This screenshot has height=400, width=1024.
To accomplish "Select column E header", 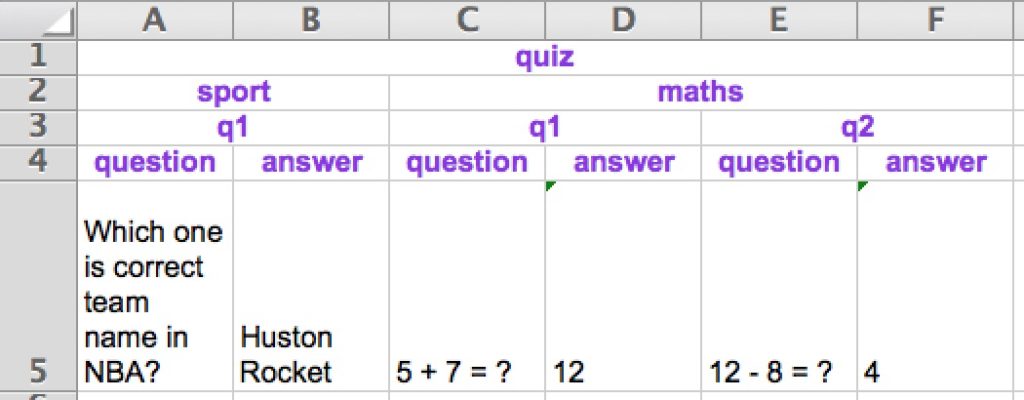I will click(x=779, y=20).
